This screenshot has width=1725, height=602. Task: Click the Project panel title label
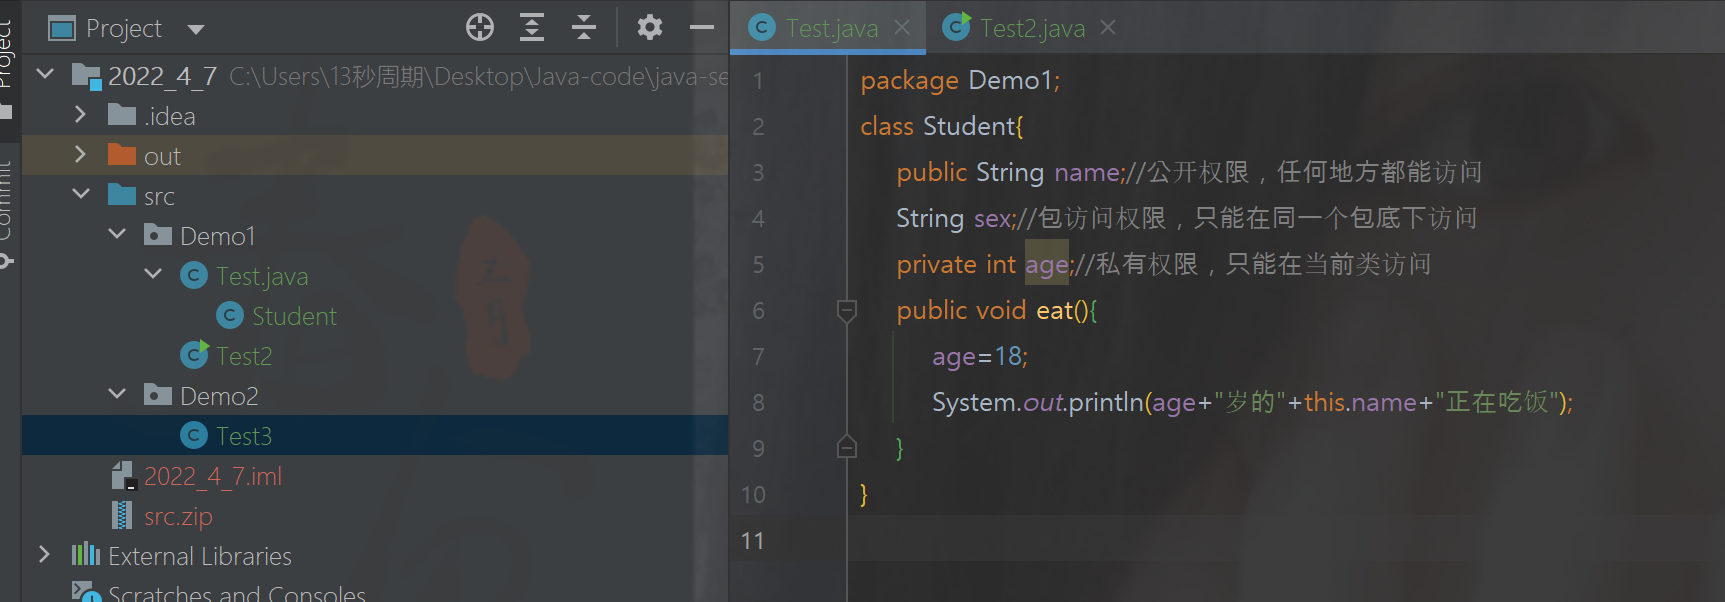click(x=124, y=29)
